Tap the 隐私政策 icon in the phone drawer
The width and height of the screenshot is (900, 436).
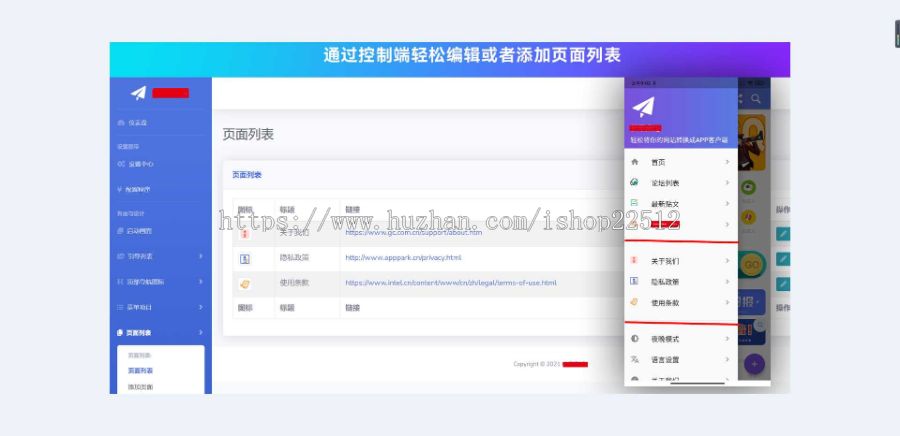(x=634, y=281)
